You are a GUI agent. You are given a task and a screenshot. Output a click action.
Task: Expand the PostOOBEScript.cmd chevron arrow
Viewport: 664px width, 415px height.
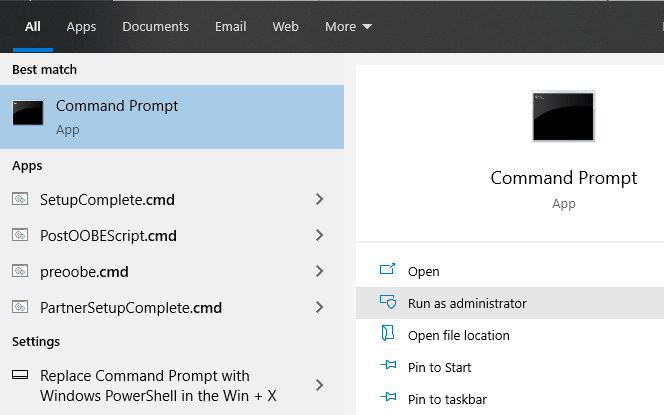click(319, 236)
